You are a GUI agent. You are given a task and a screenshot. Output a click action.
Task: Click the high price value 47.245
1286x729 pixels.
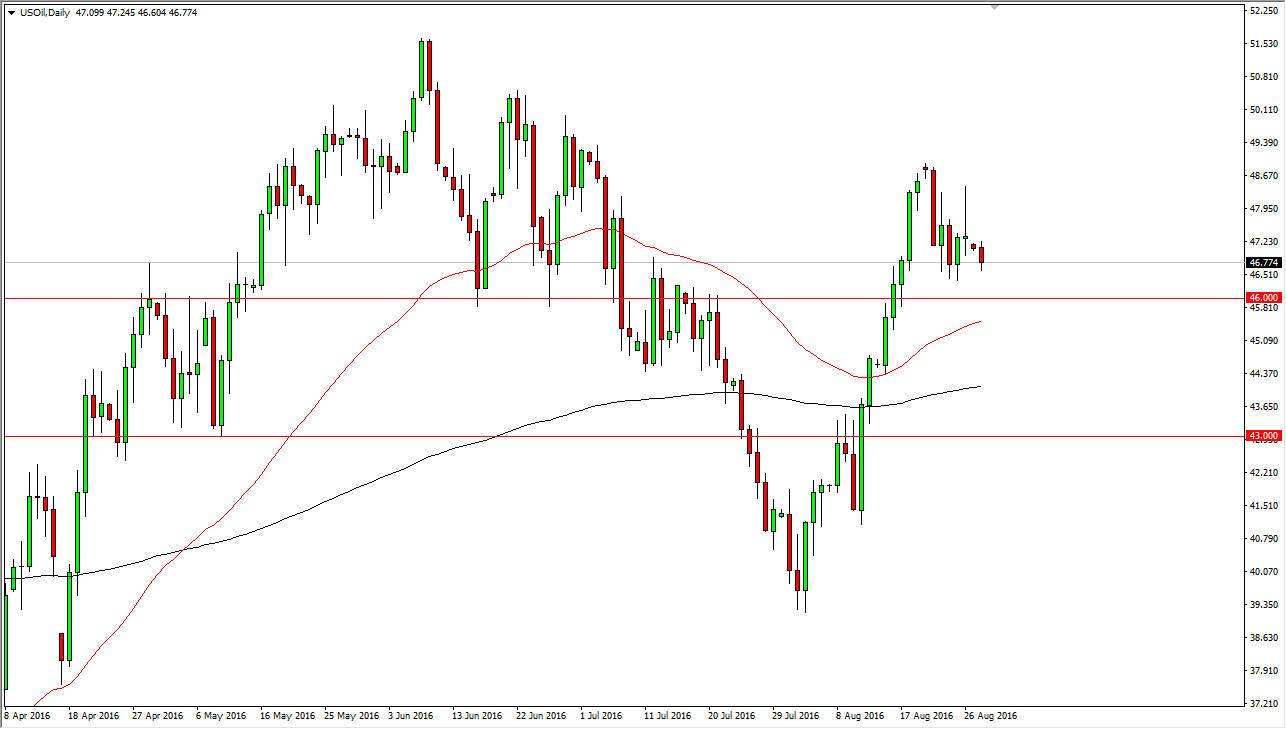coord(122,13)
